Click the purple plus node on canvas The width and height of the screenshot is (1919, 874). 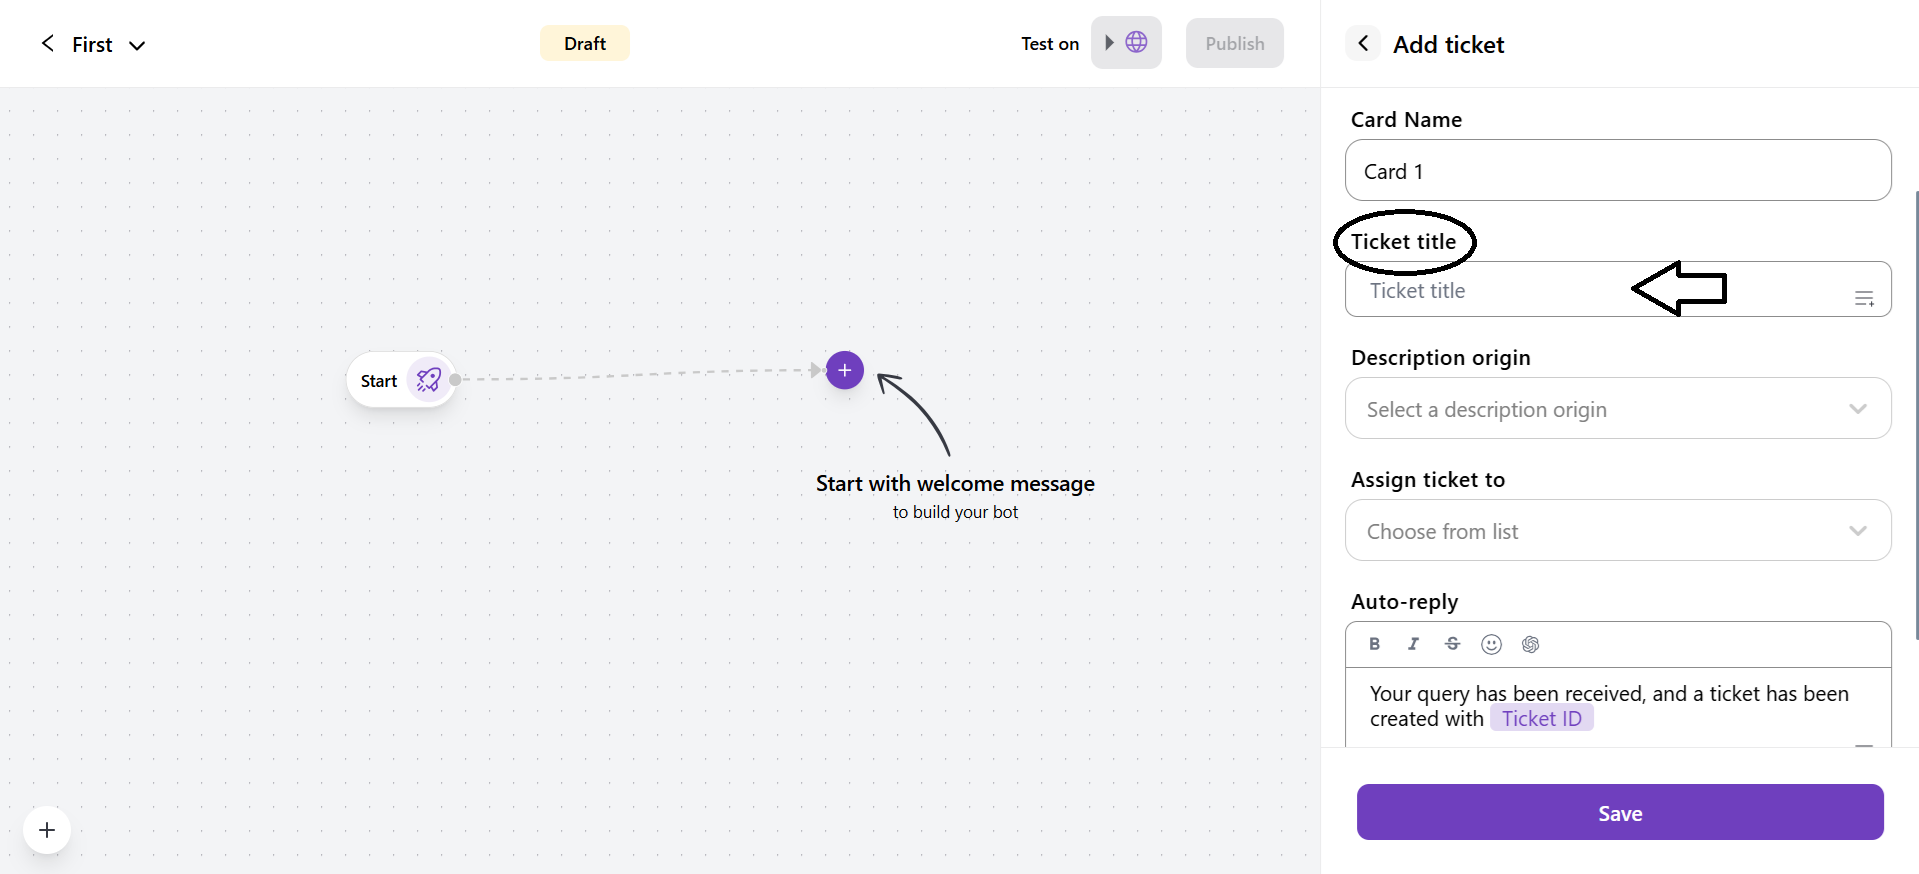pos(844,370)
